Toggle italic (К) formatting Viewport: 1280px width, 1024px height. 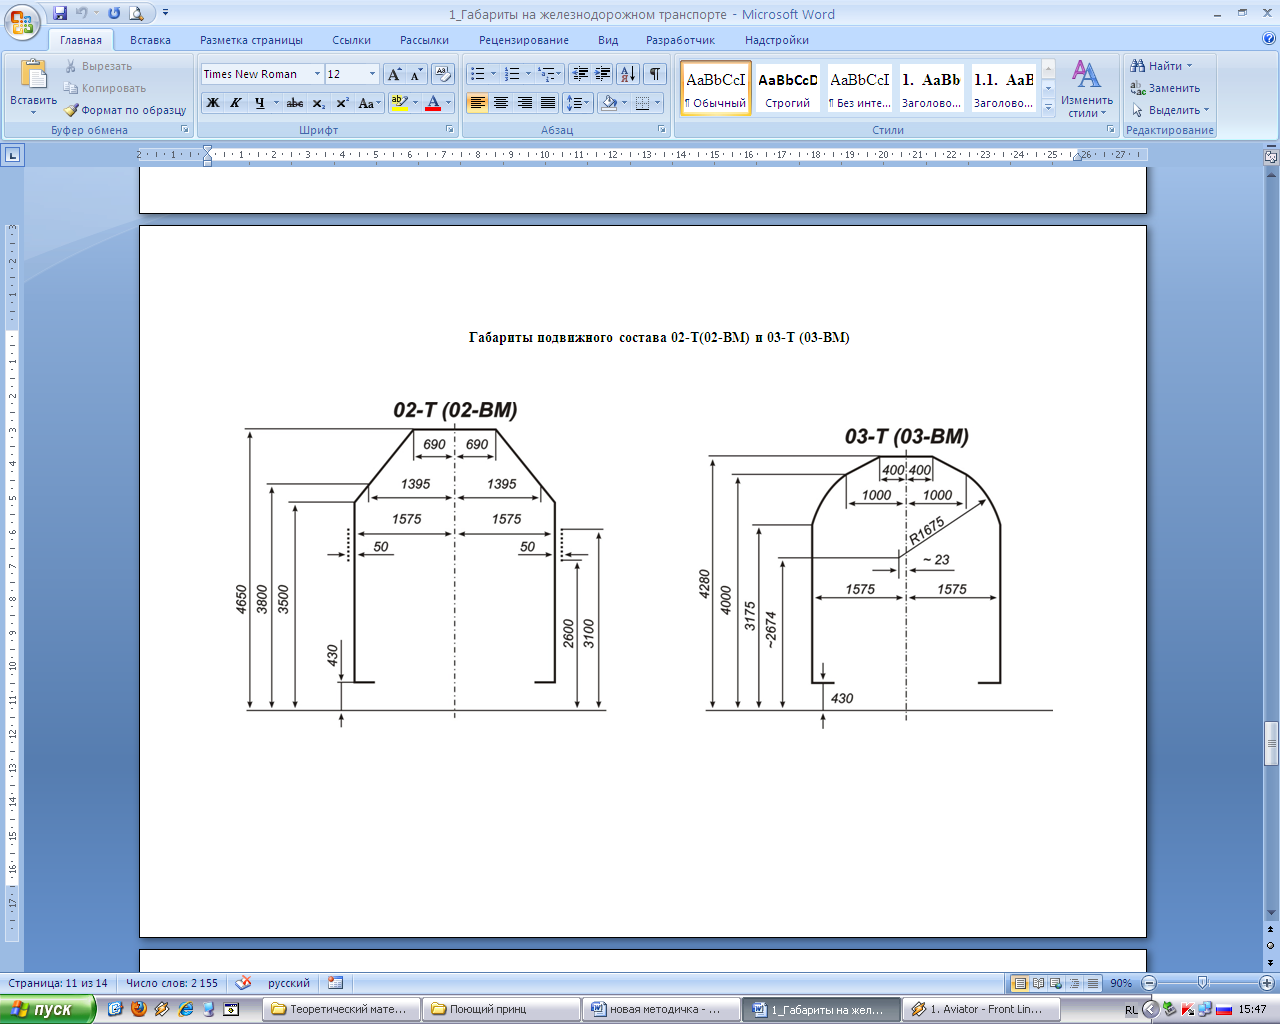236,103
